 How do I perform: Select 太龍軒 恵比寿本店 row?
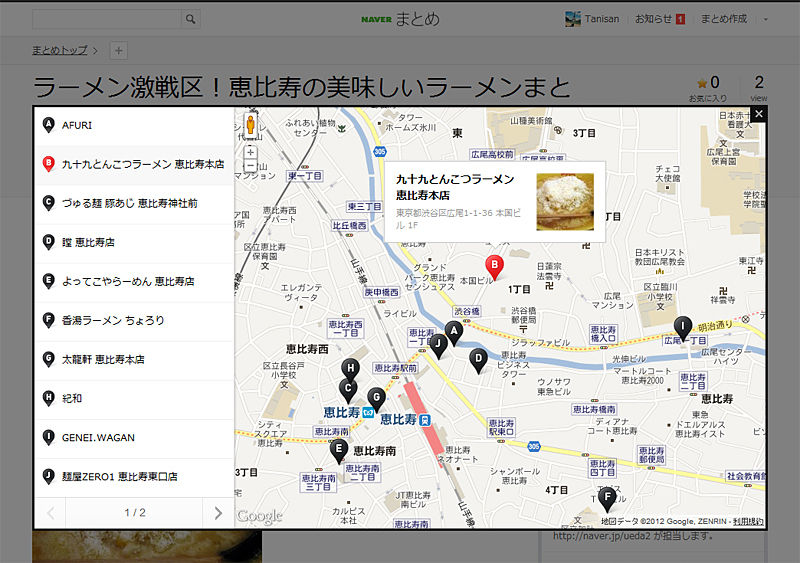tap(135, 359)
